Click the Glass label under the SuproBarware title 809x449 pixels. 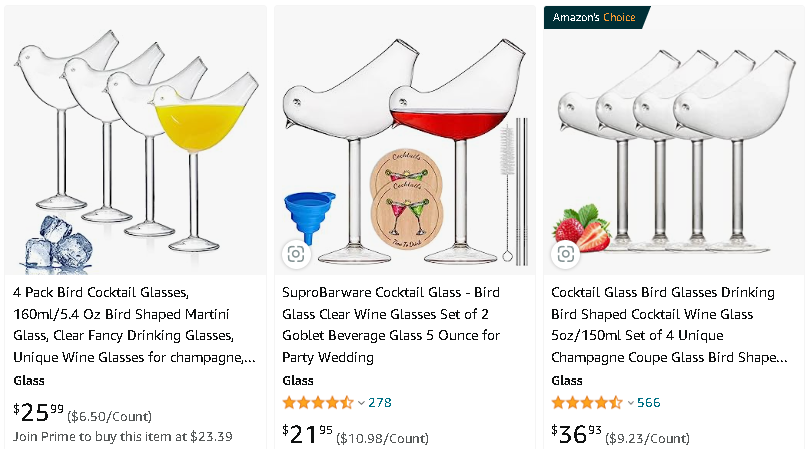(x=298, y=380)
